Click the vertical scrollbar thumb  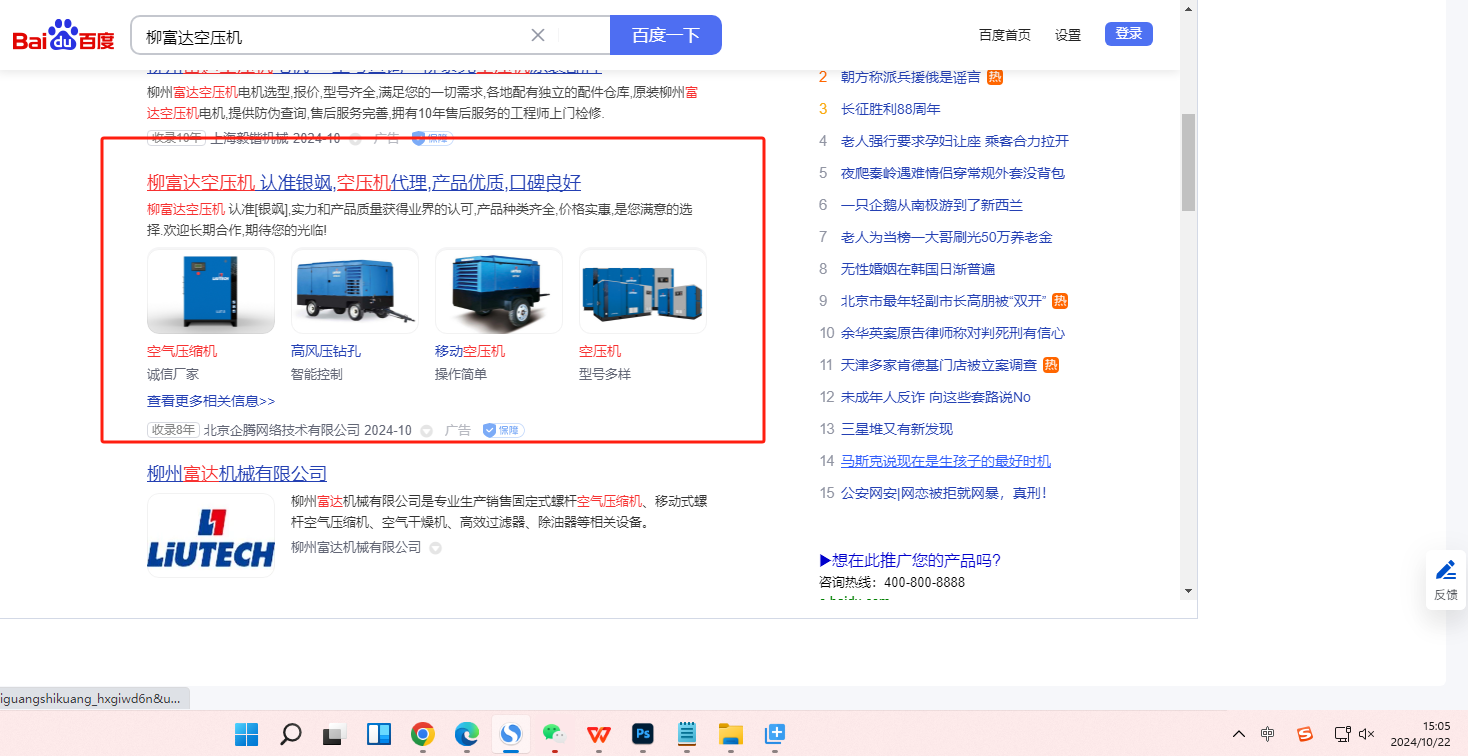coord(1188,162)
